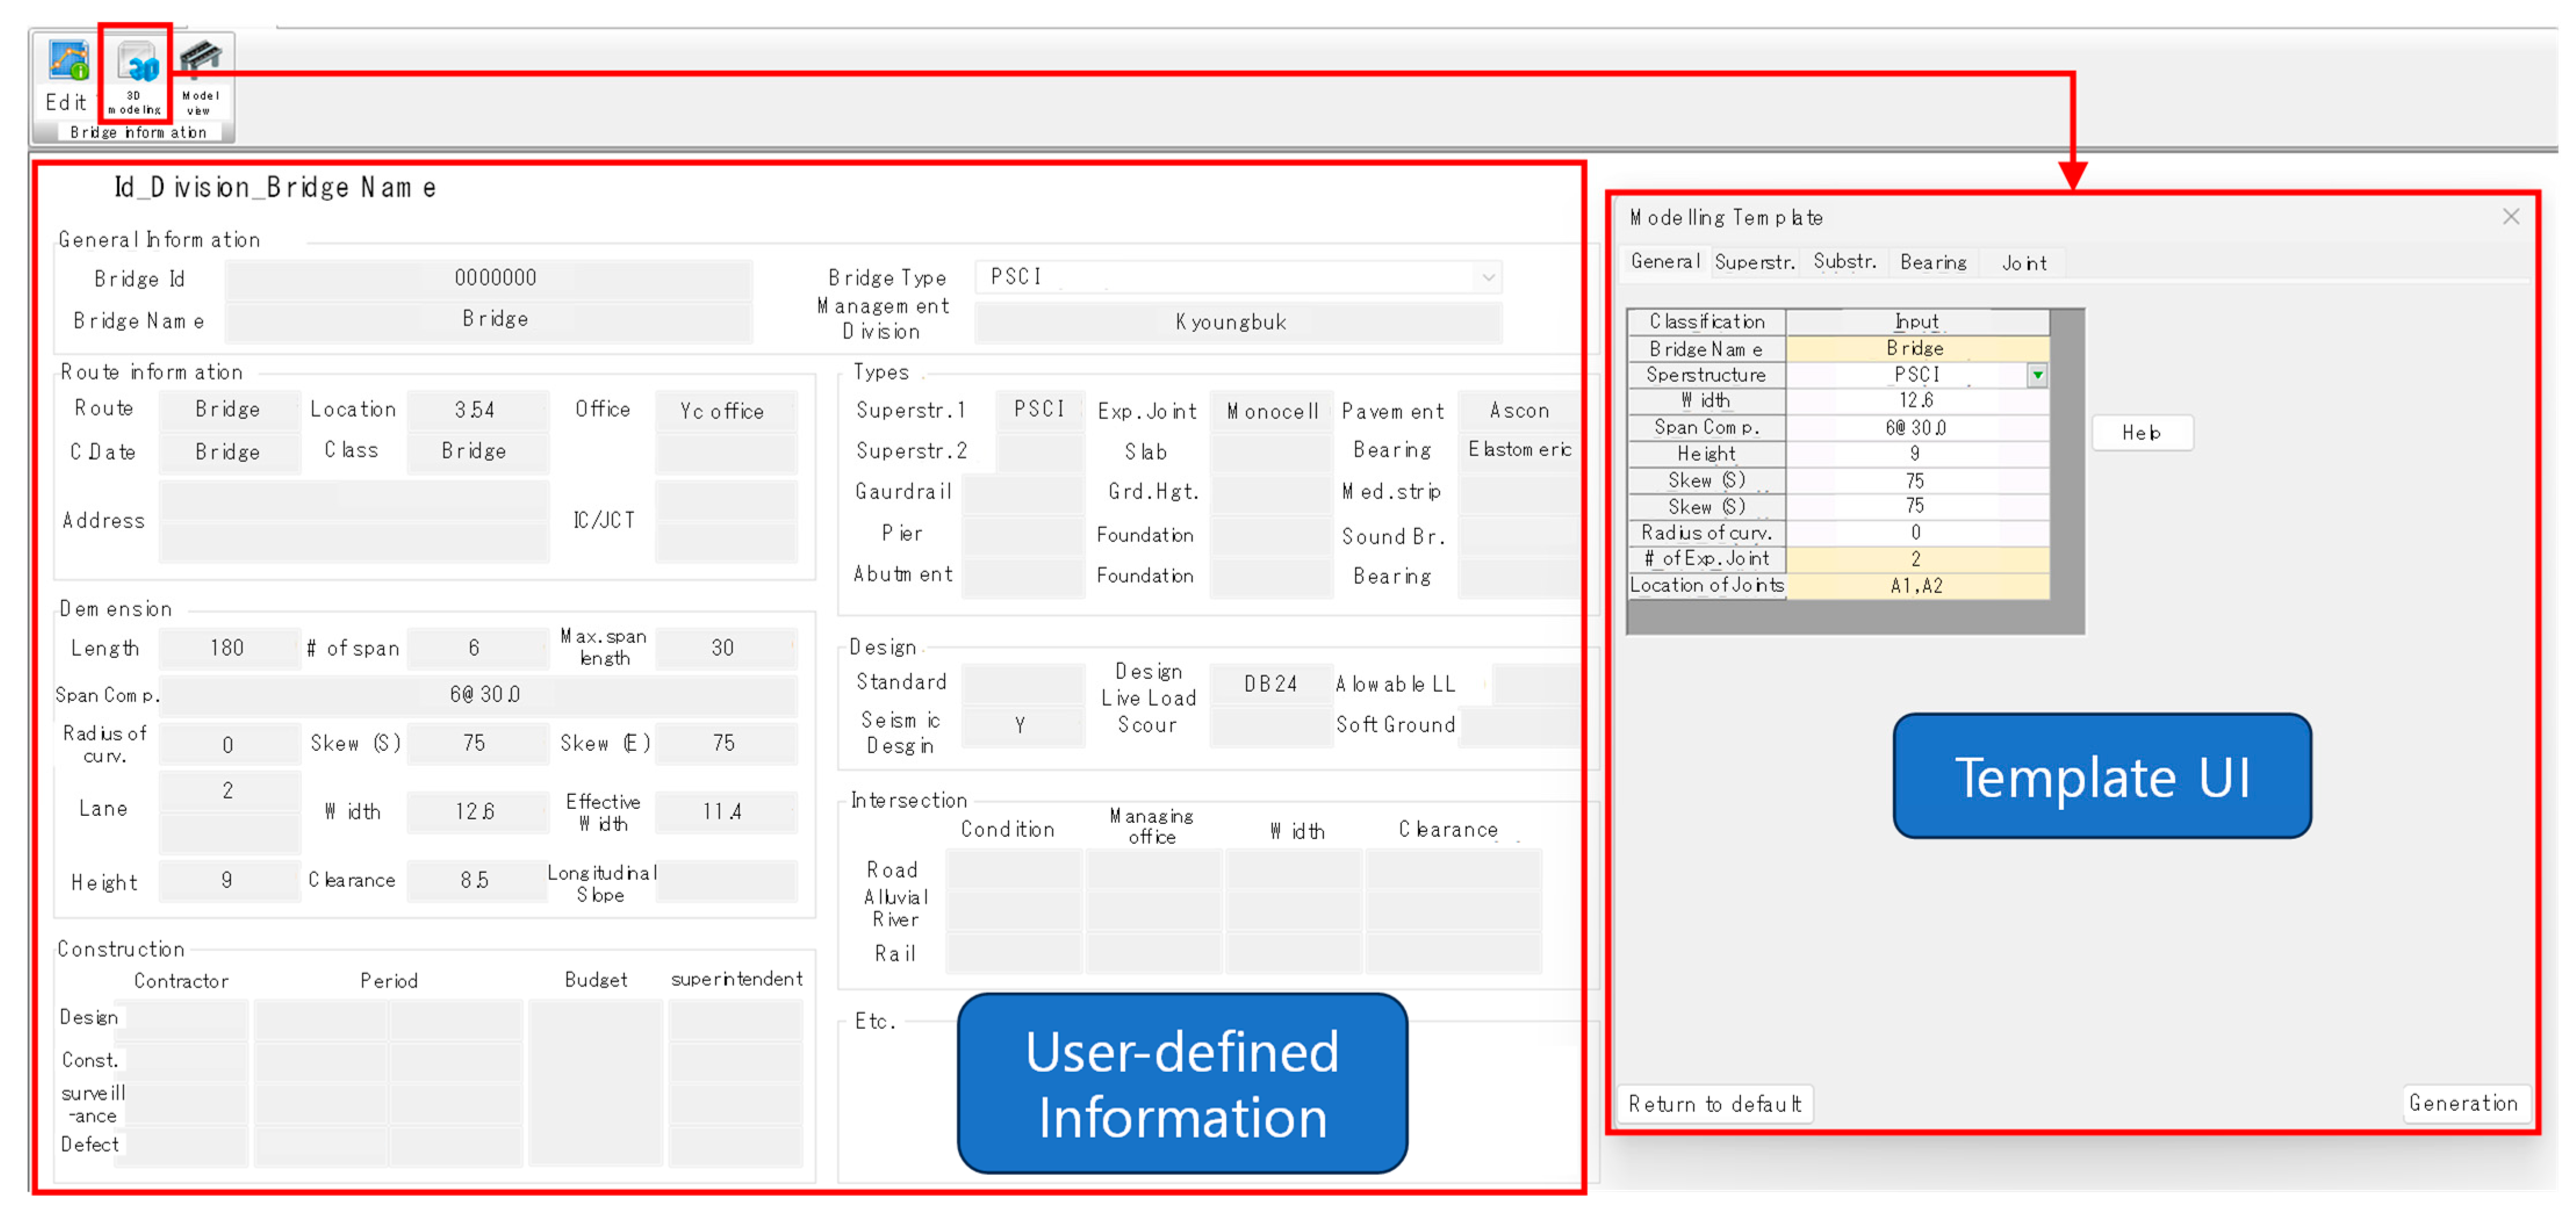Switch to the Superstr. tab
The height and width of the screenshot is (1209, 2576).
coord(1754,262)
